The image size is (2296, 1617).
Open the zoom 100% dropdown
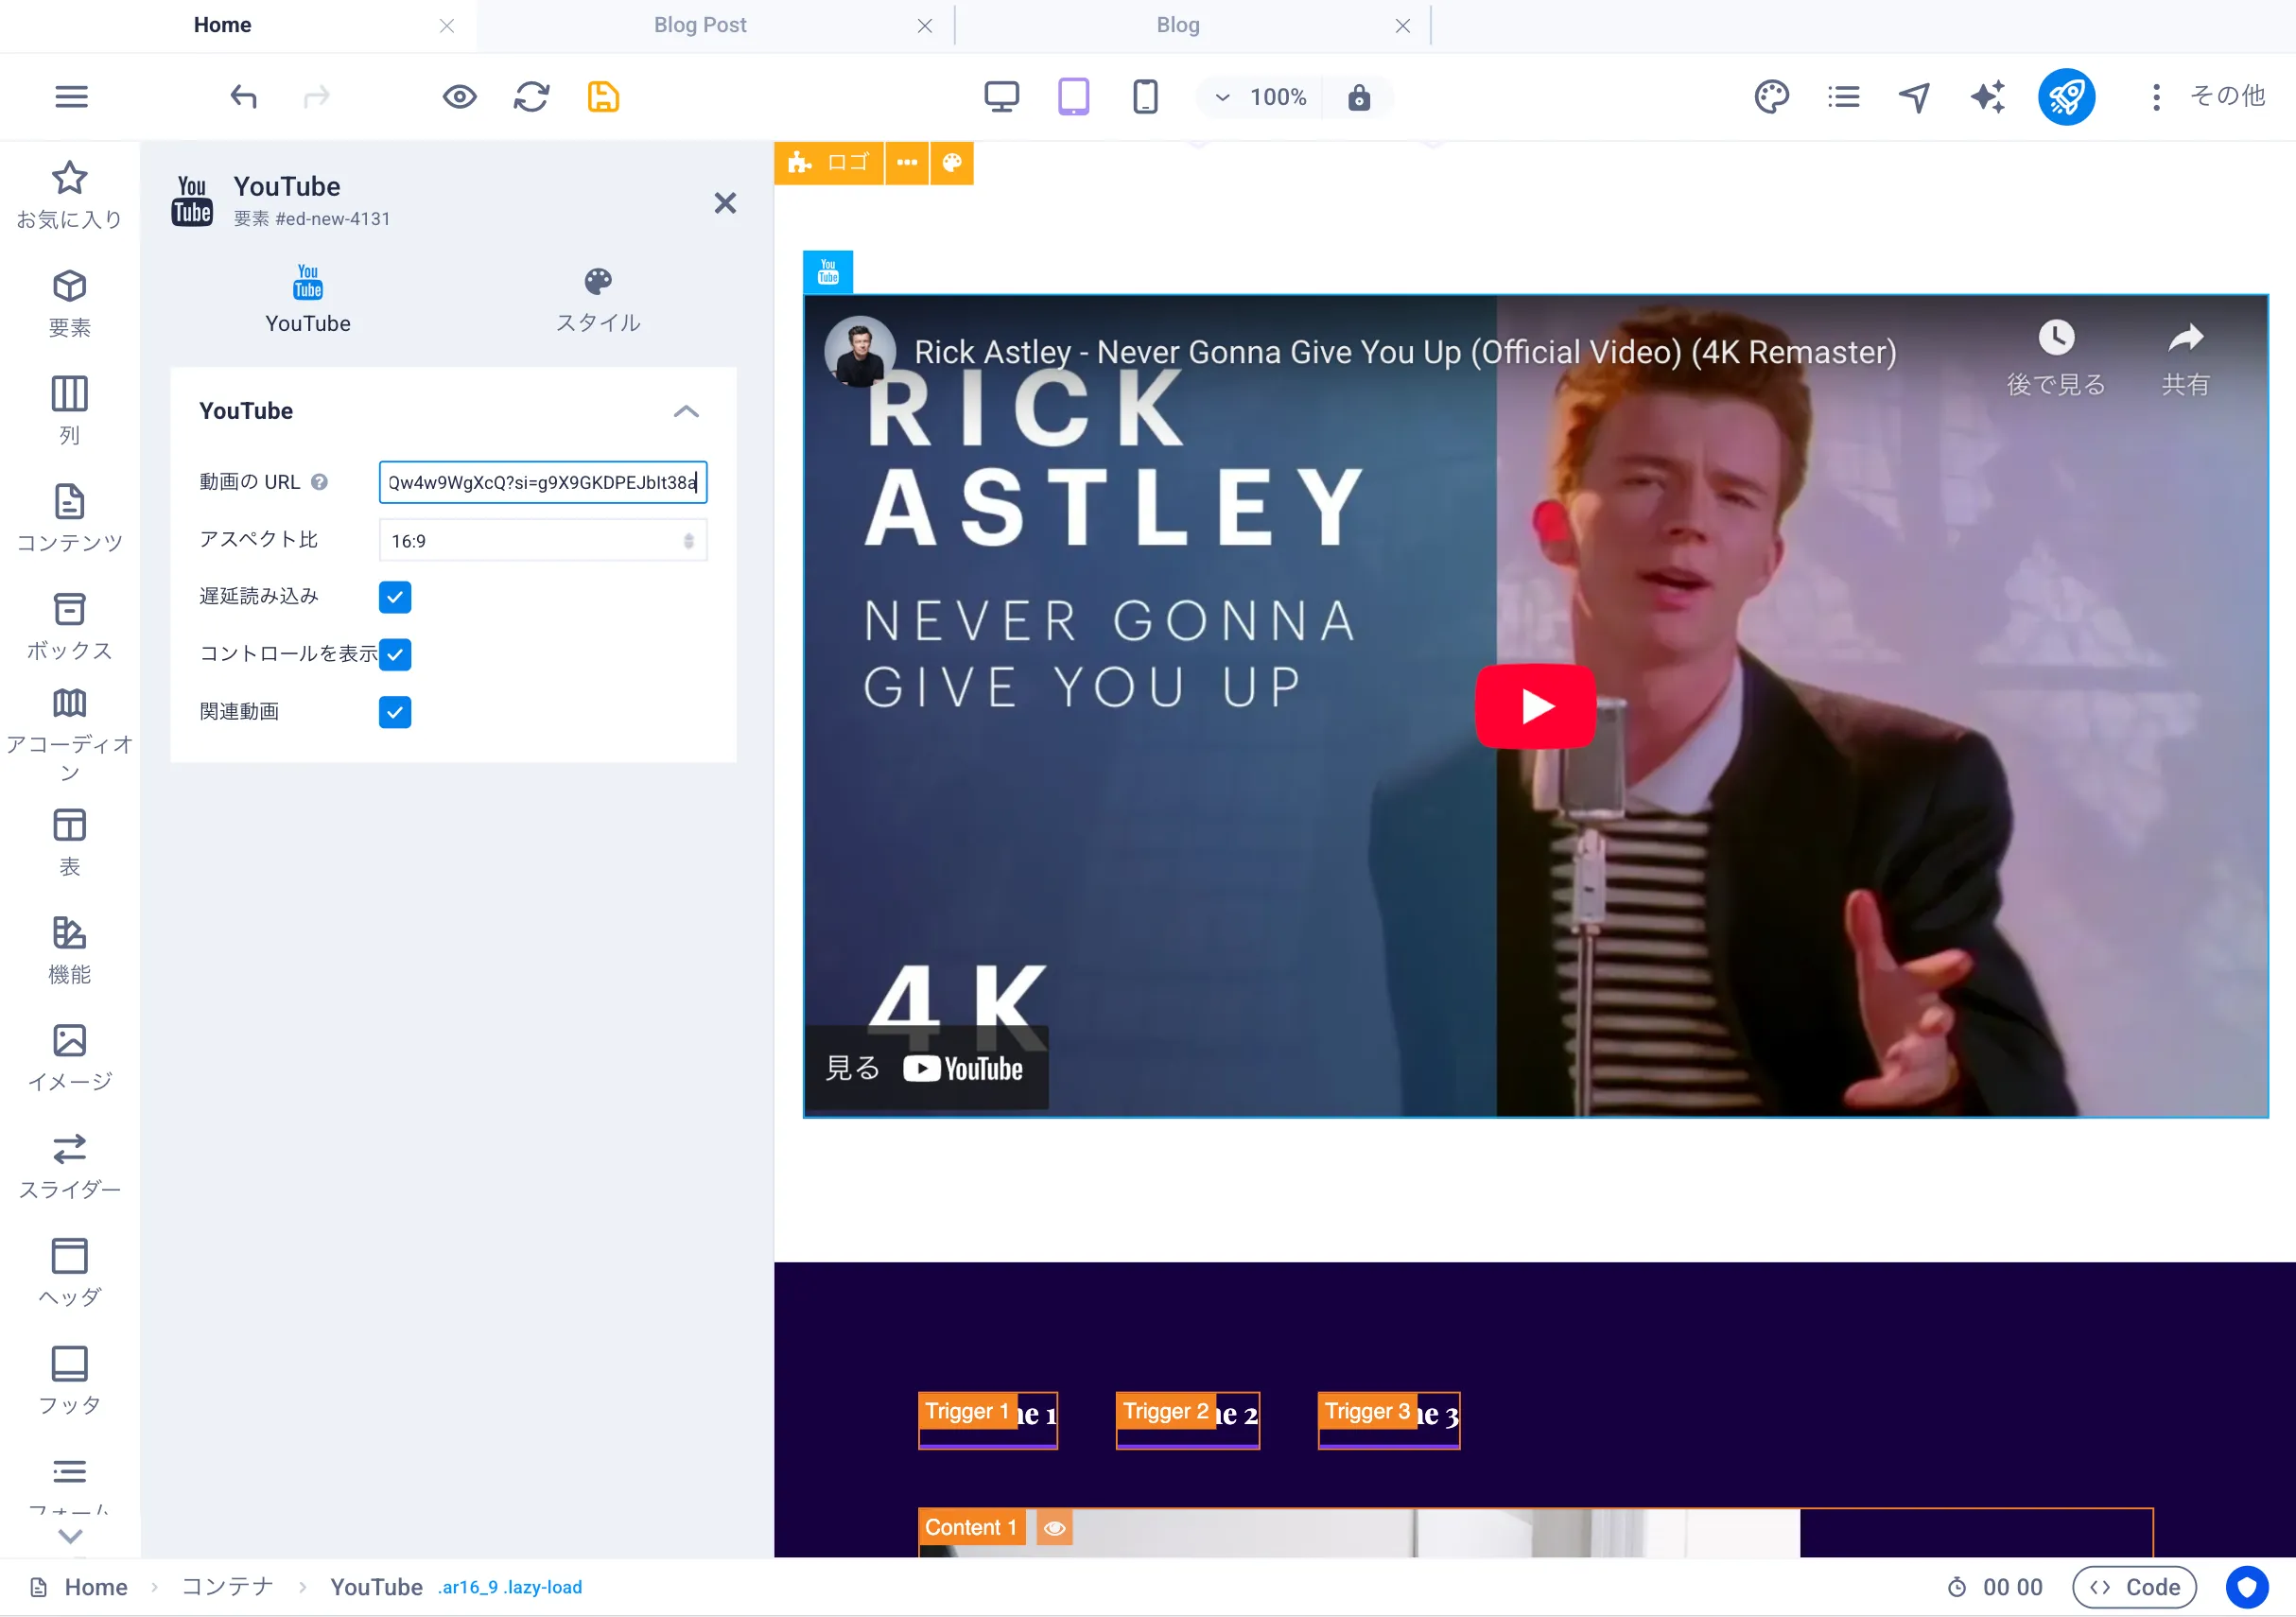point(1260,97)
